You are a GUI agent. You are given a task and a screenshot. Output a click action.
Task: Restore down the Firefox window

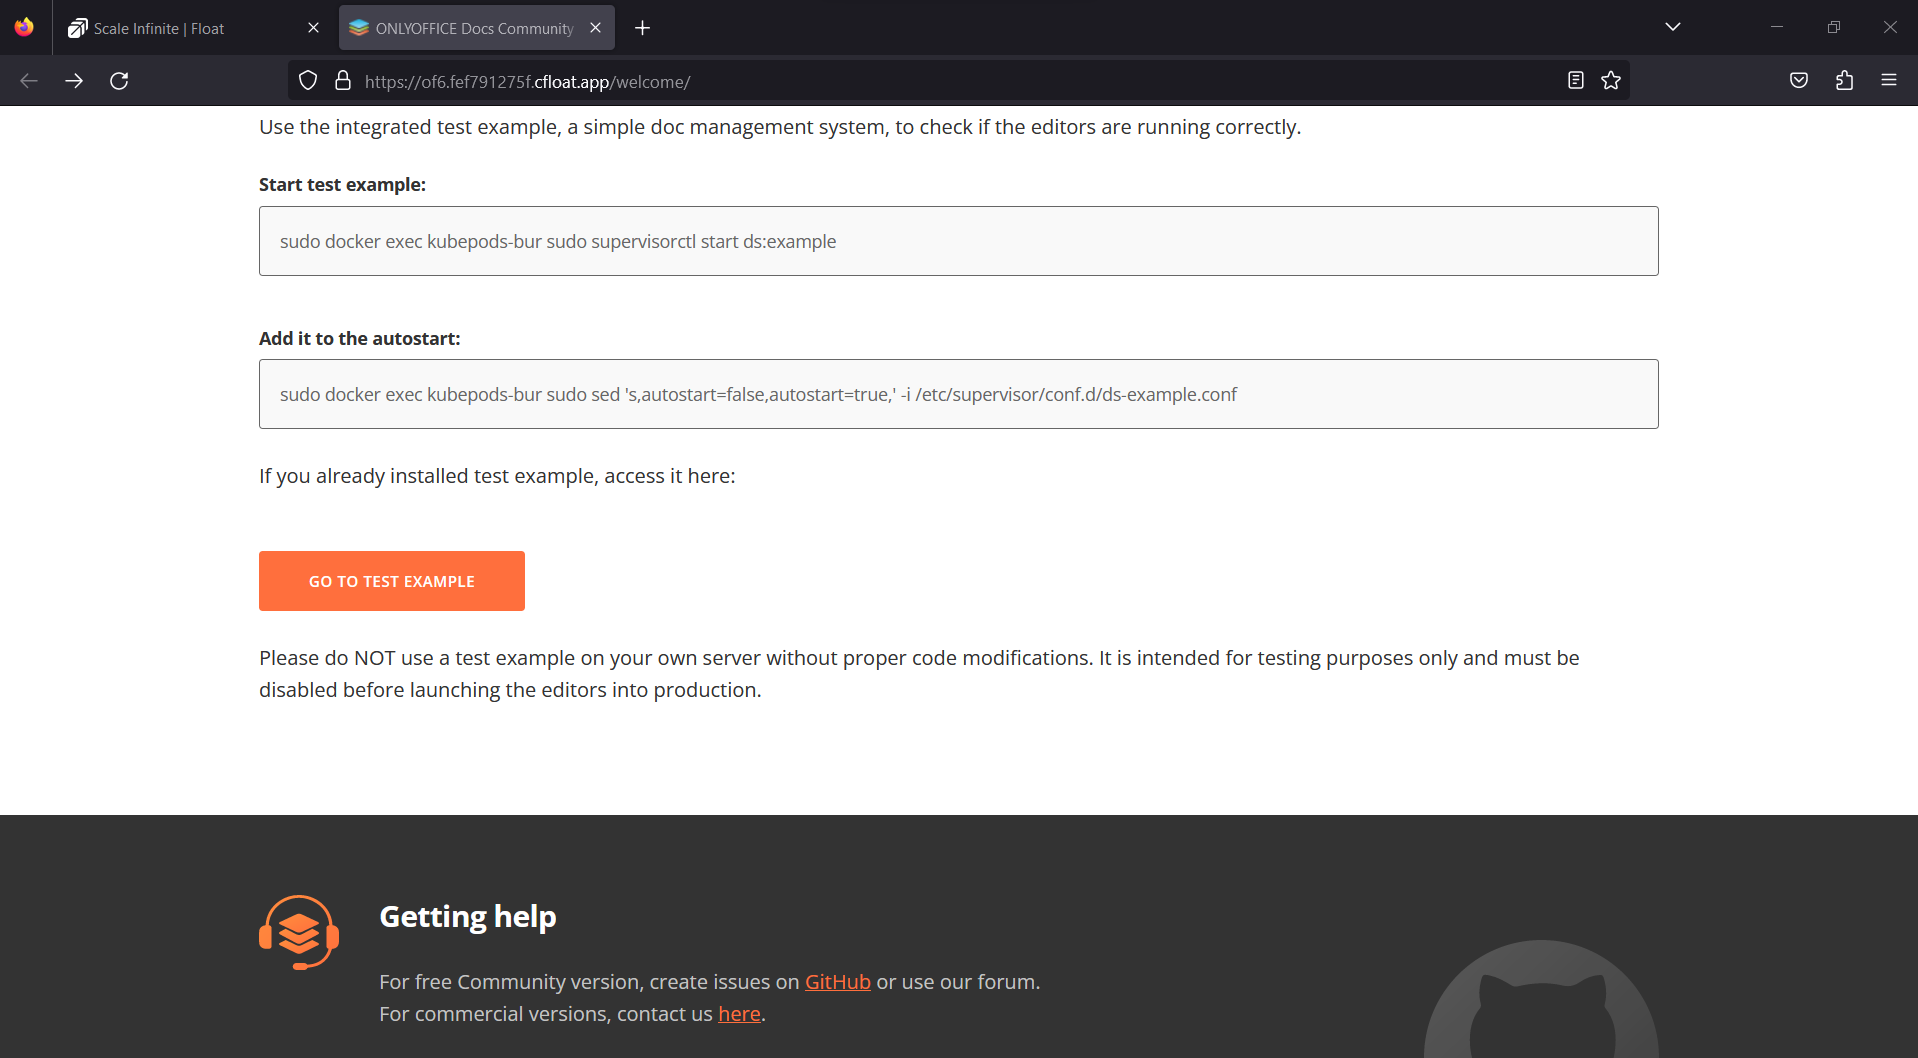tap(1834, 27)
